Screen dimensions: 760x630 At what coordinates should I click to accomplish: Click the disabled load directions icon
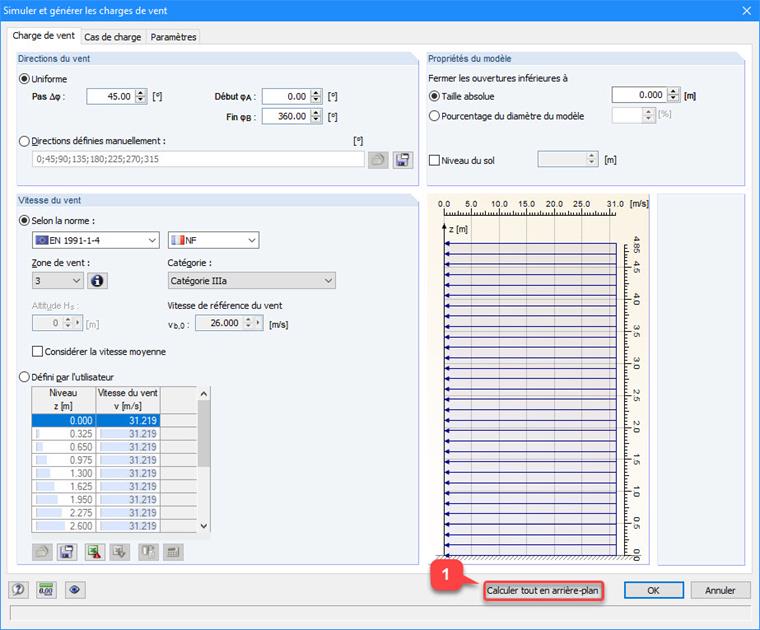point(378,159)
